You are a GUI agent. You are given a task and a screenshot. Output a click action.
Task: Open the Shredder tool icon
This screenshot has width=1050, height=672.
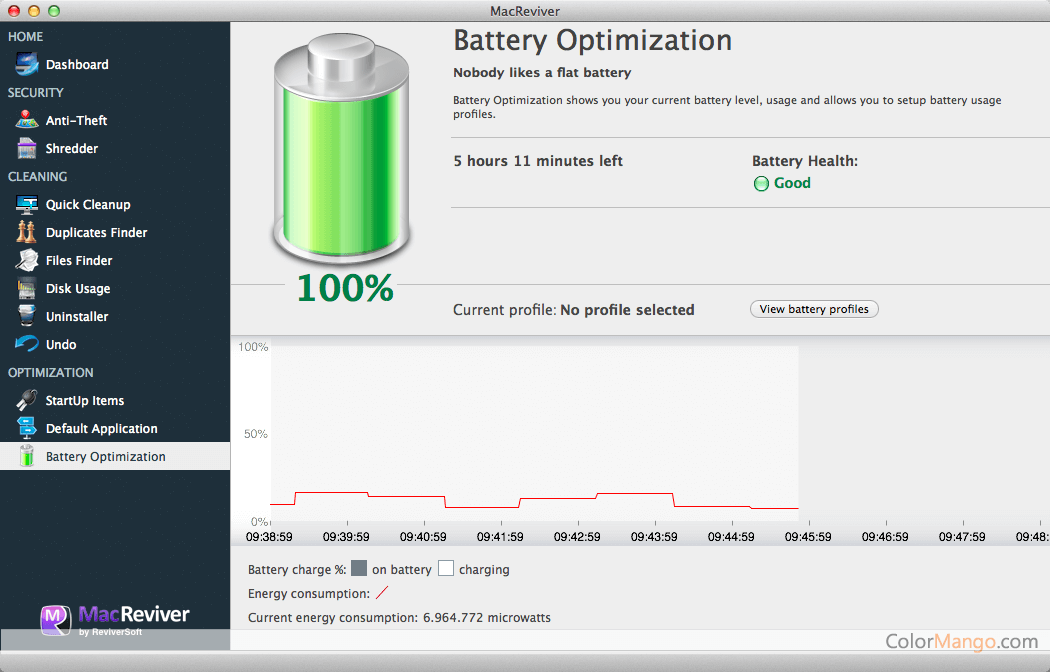(x=27, y=148)
